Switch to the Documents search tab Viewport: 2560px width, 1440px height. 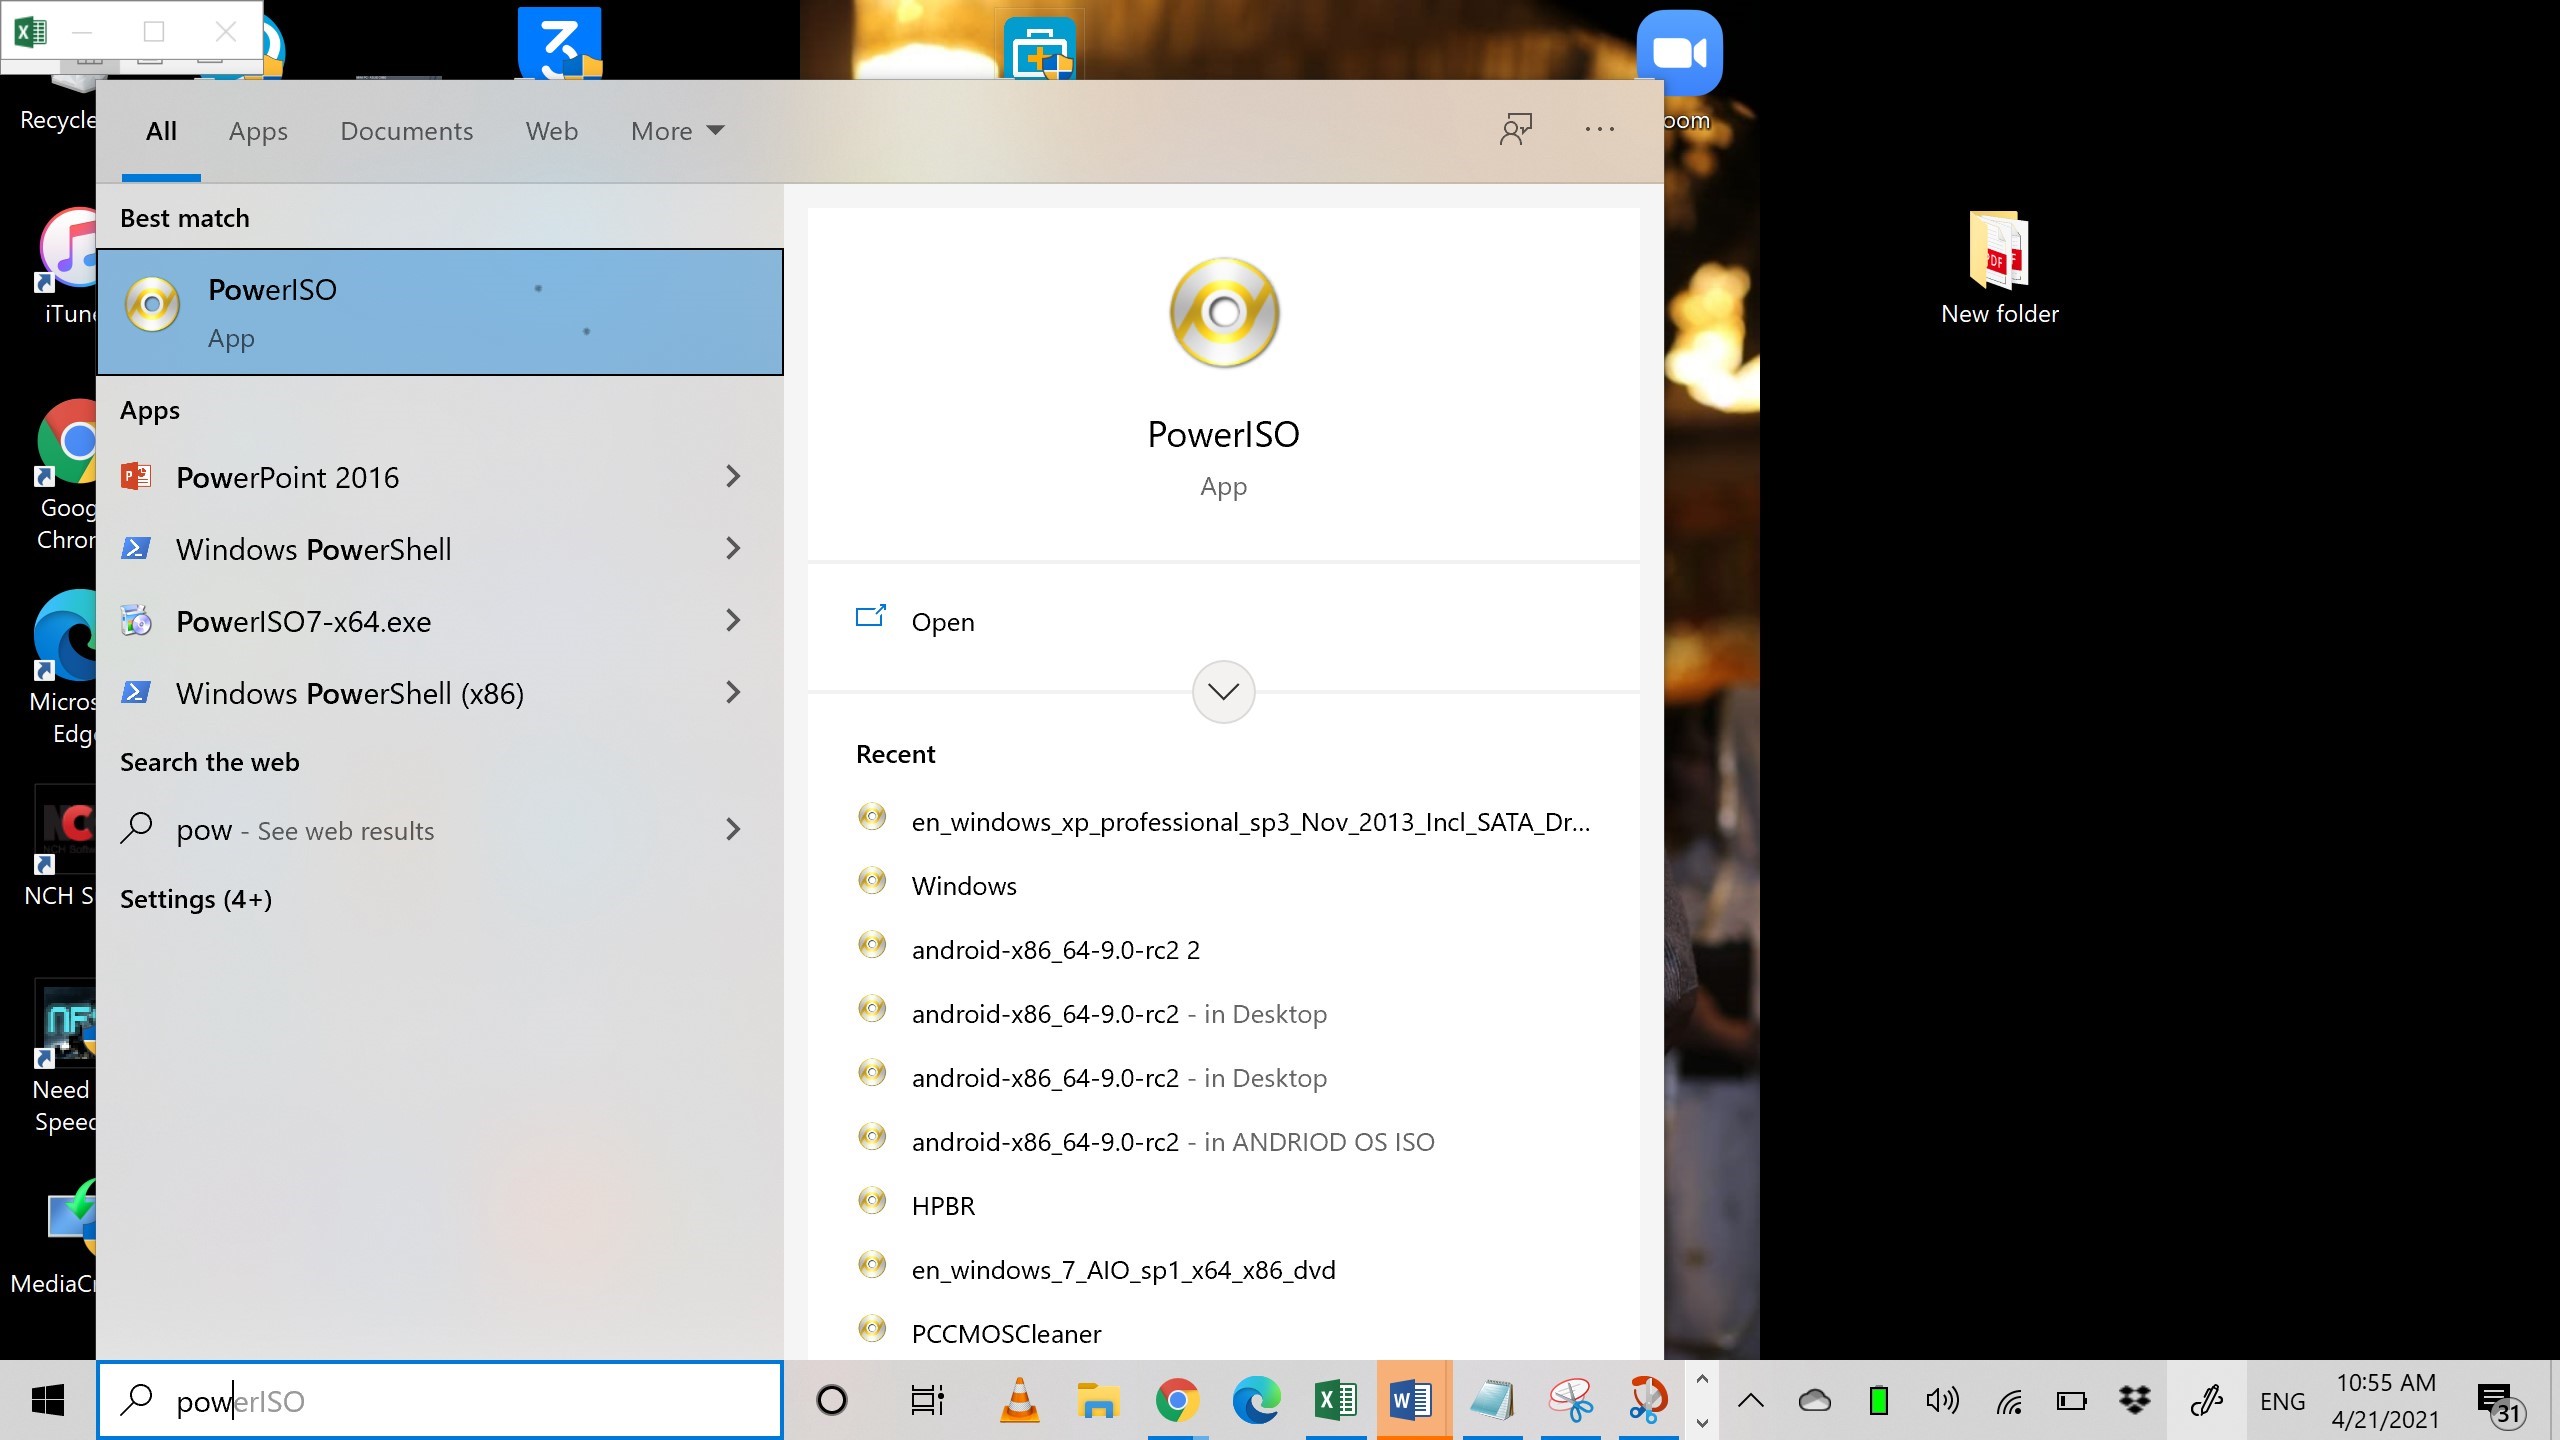406,131
